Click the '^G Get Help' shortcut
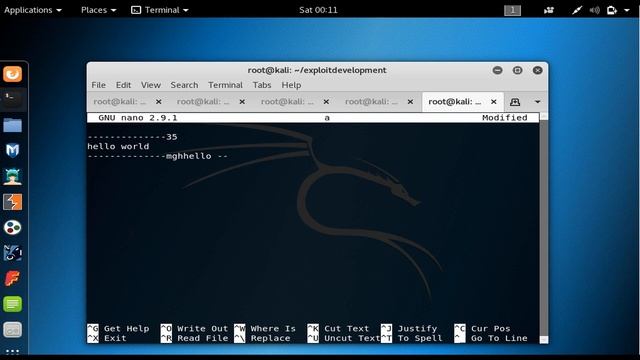This screenshot has width=640, height=360. (118, 329)
